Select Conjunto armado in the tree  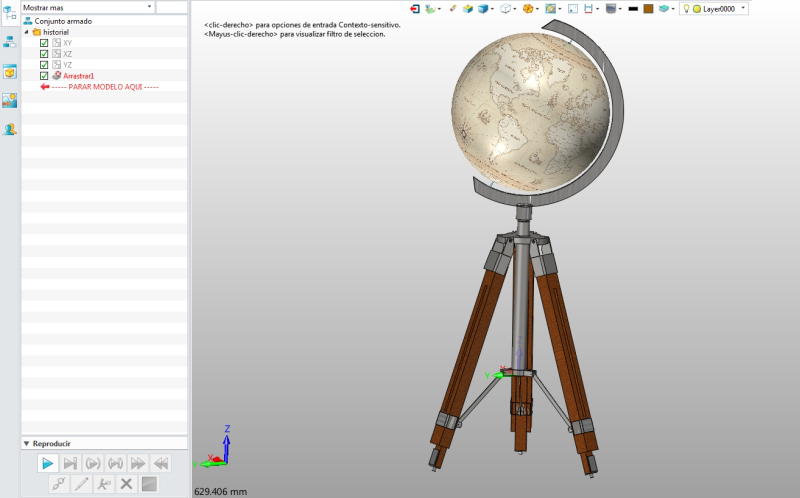point(63,21)
